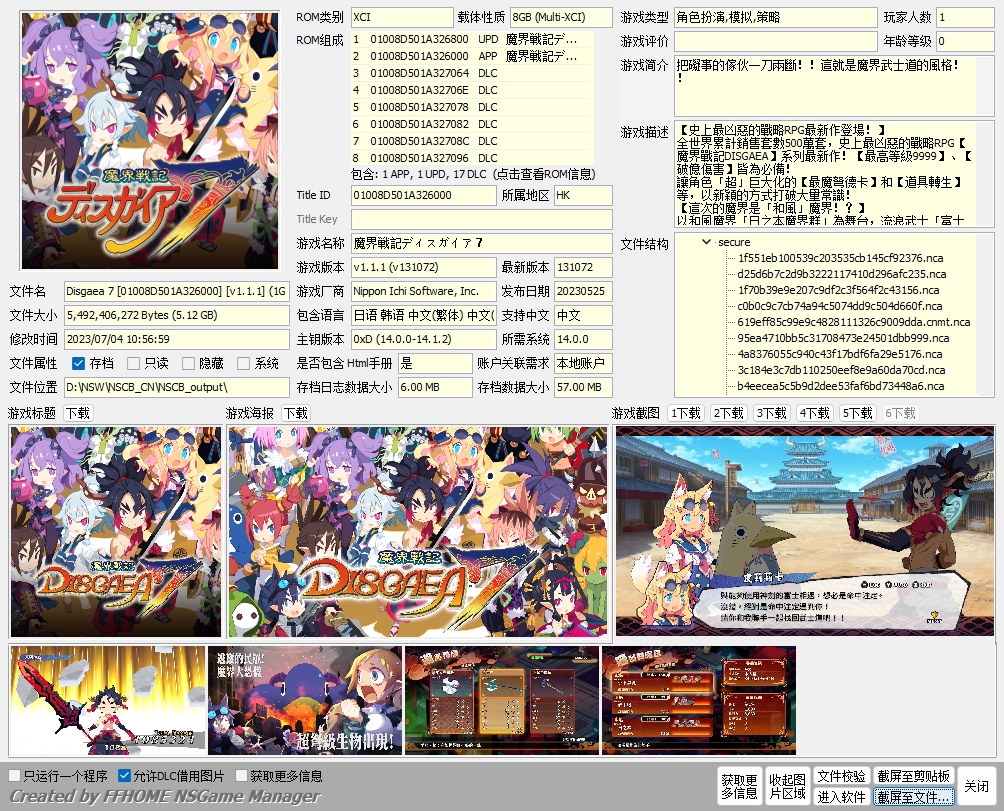Viewport: 1004px width, 811px height.
Task: Click the 游戏厂商 Nippon Ichi Software field
Action: tap(423, 291)
